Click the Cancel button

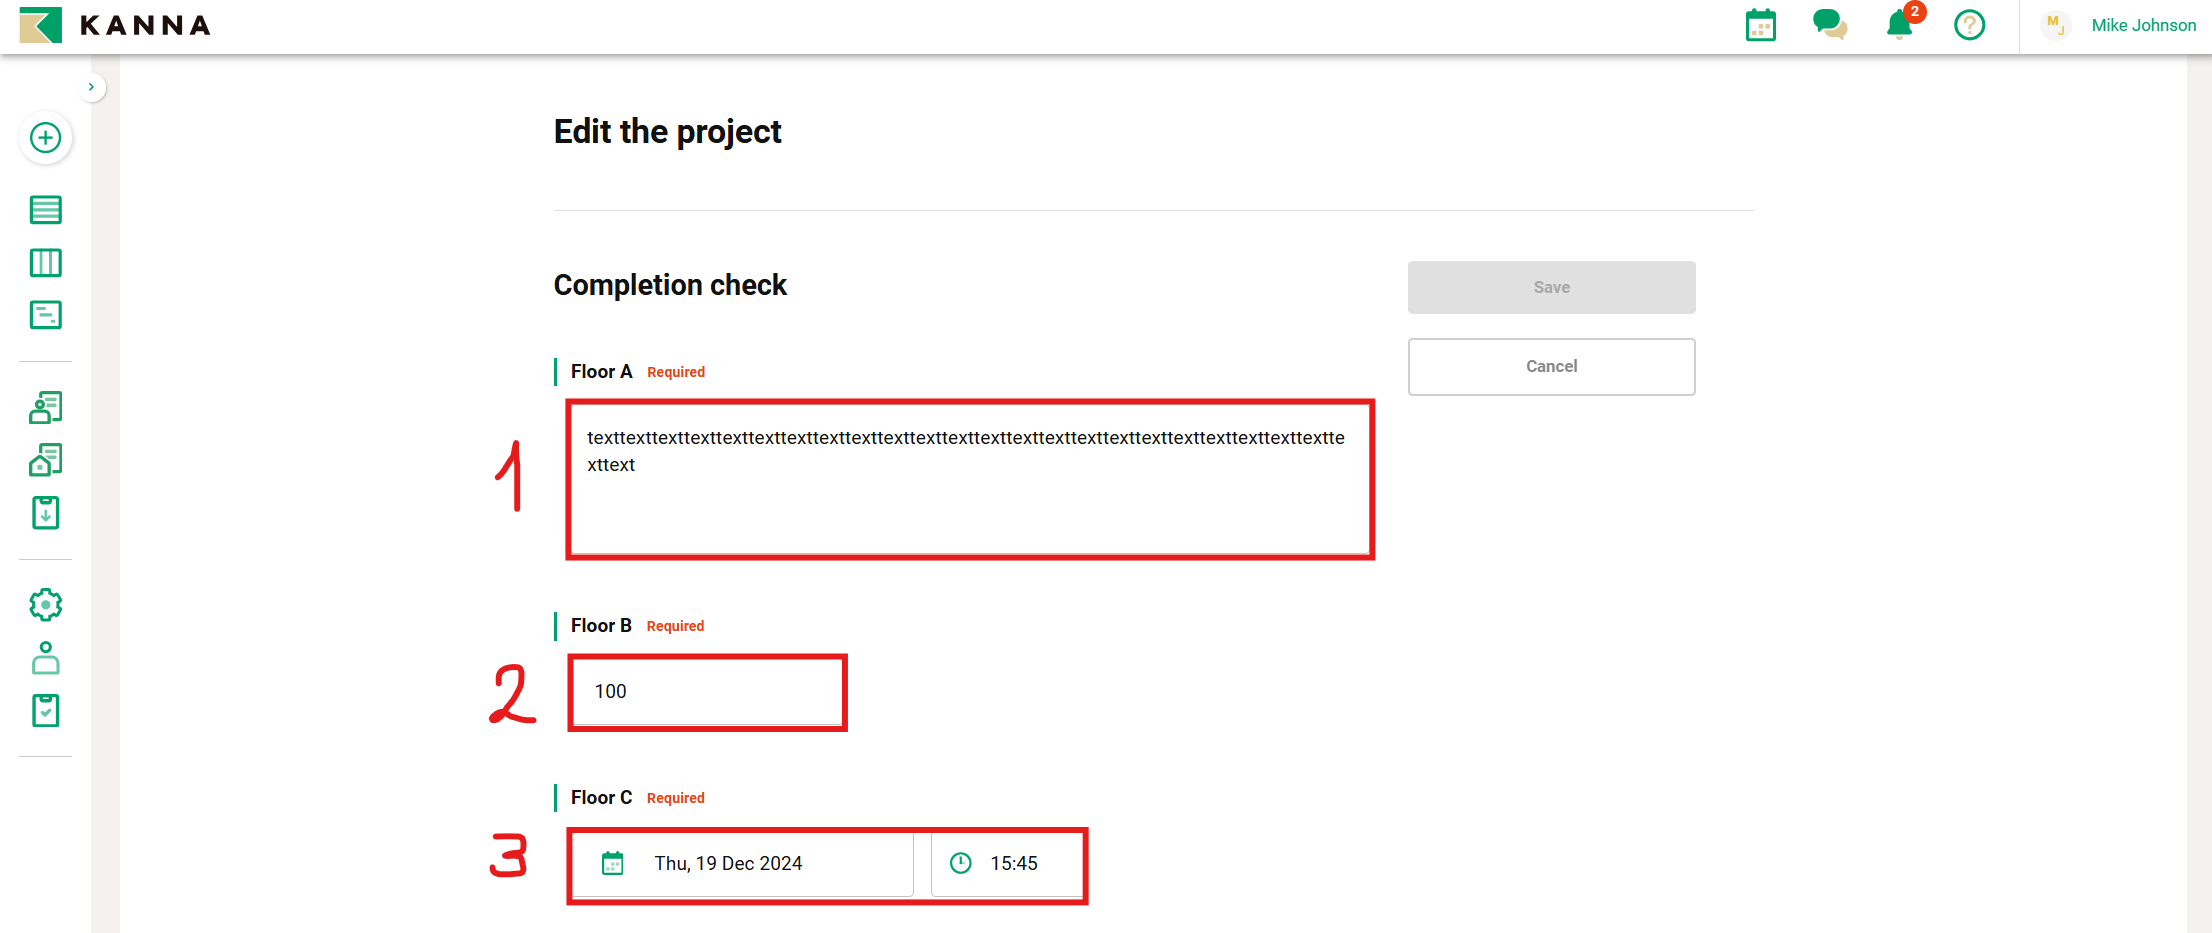click(x=1551, y=367)
